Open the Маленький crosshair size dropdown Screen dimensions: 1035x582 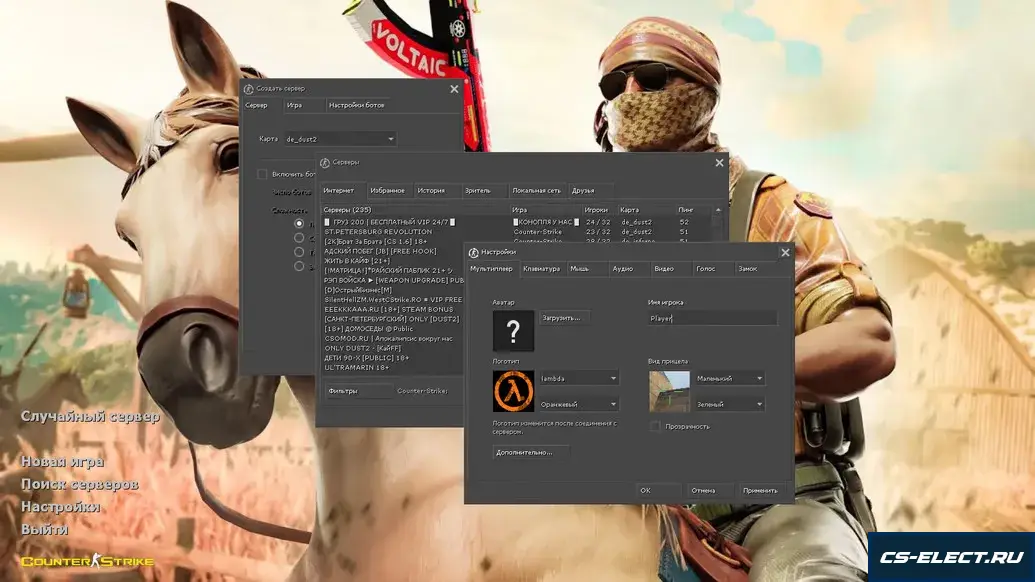coord(730,378)
